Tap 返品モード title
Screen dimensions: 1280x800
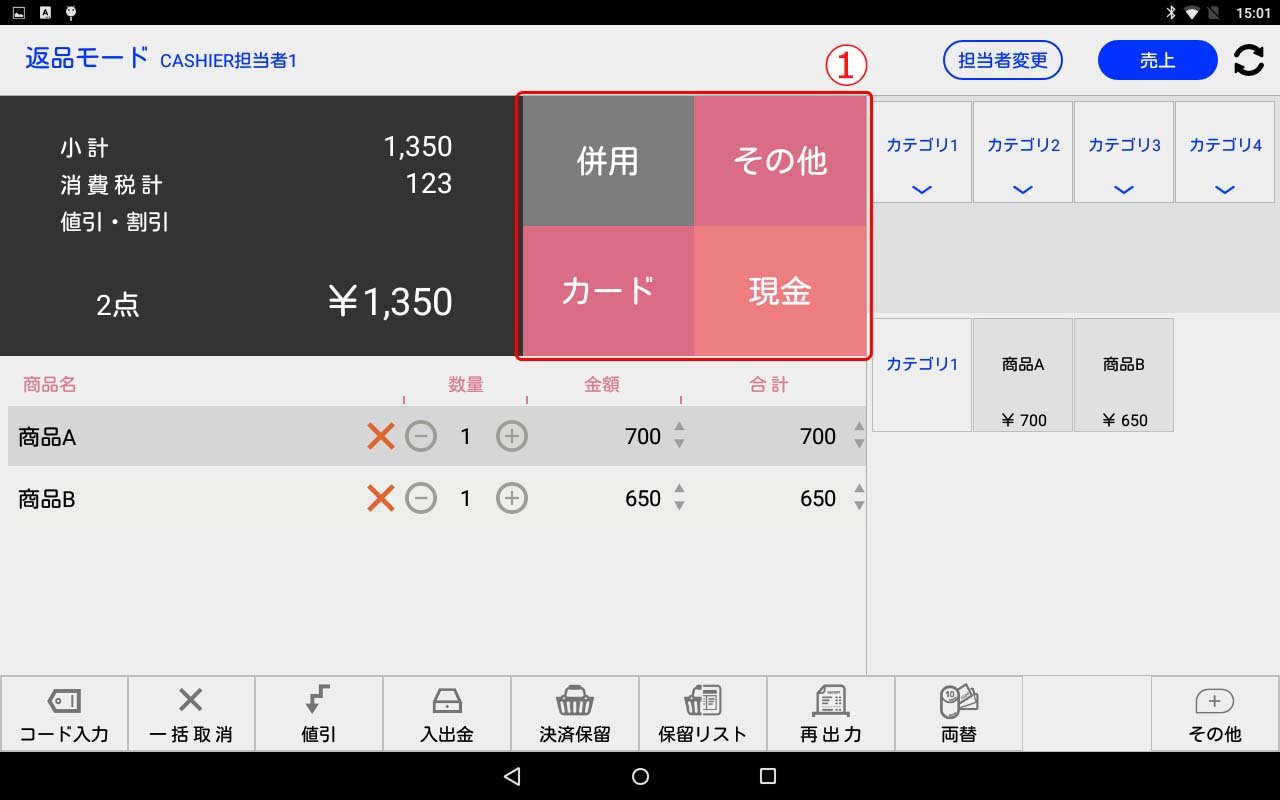click(x=87, y=57)
